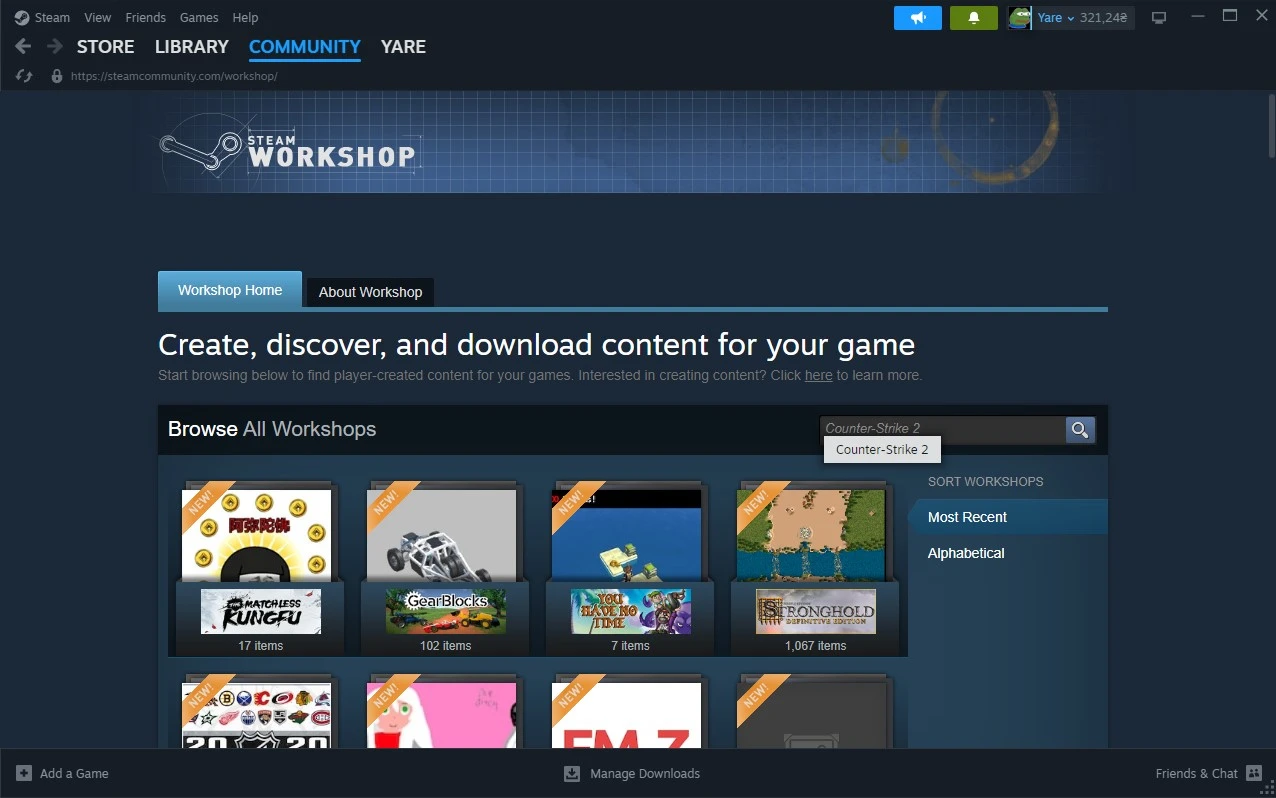The height and width of the screenshot is (798, 1276).
Task: Click the You Have No Time logo
Action: pos(631,611)
